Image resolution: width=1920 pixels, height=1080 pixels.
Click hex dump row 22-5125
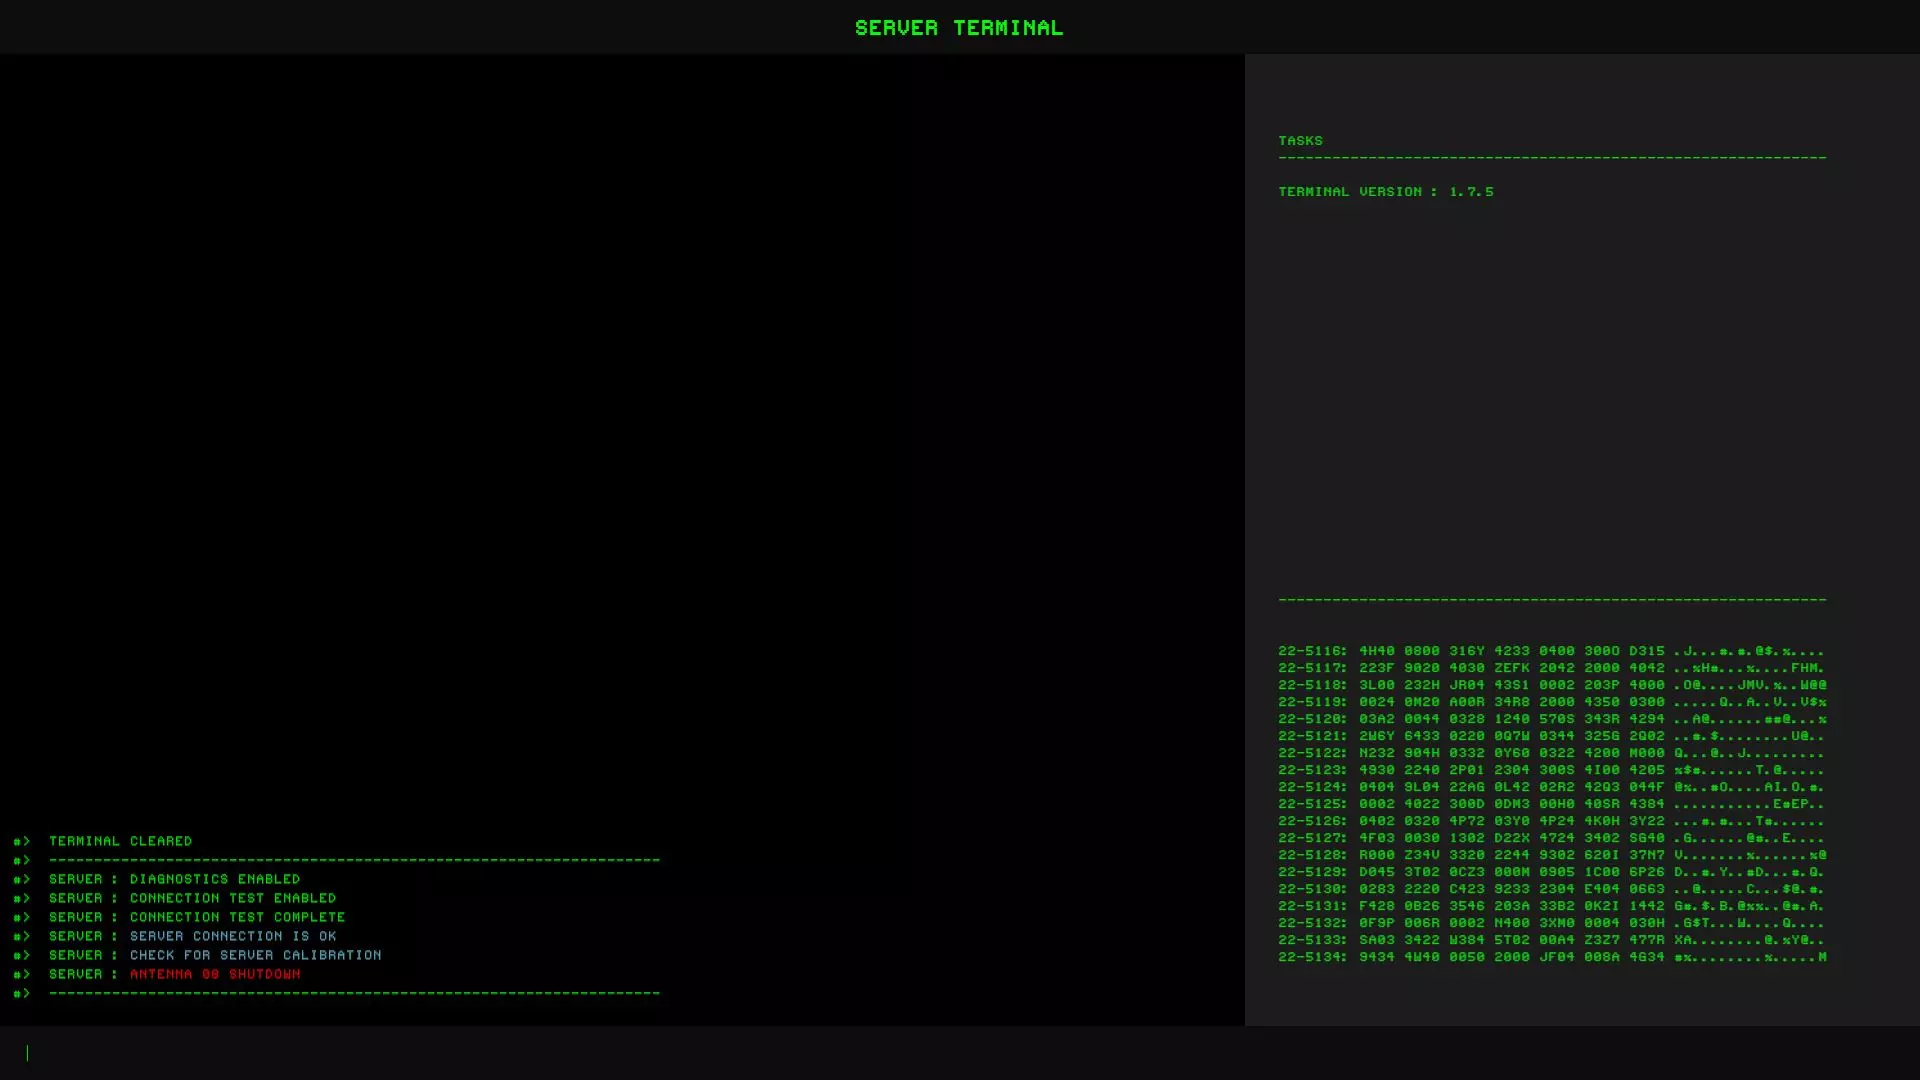tap(1551, 804)
